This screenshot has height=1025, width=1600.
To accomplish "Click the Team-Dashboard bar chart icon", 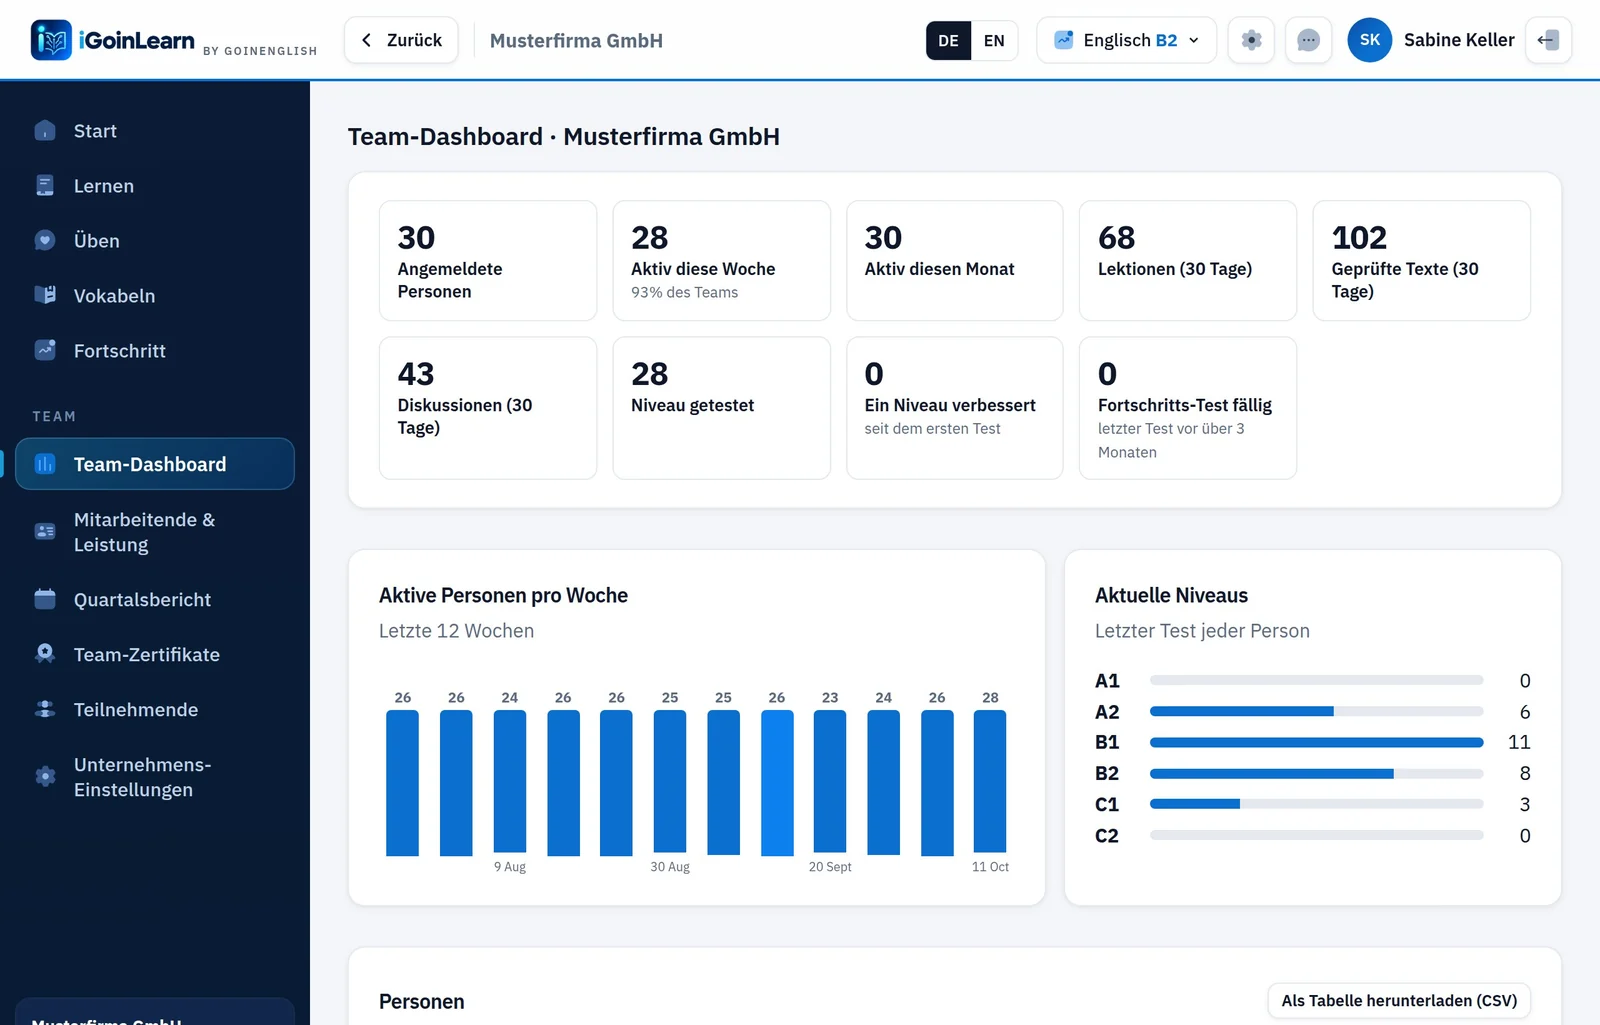I will (45, 464).
